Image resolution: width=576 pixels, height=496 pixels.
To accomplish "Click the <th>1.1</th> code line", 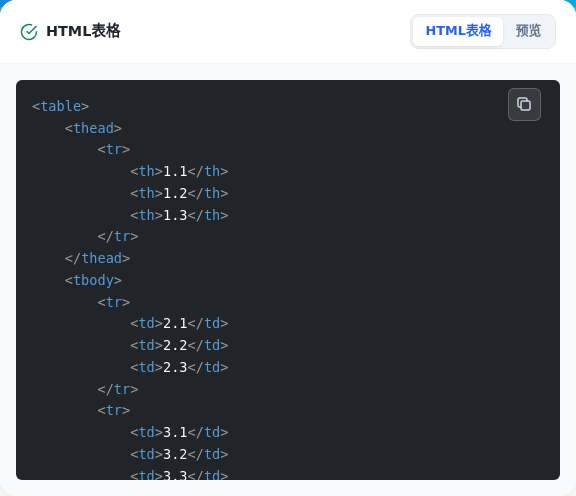I will (x=179, y=171).
